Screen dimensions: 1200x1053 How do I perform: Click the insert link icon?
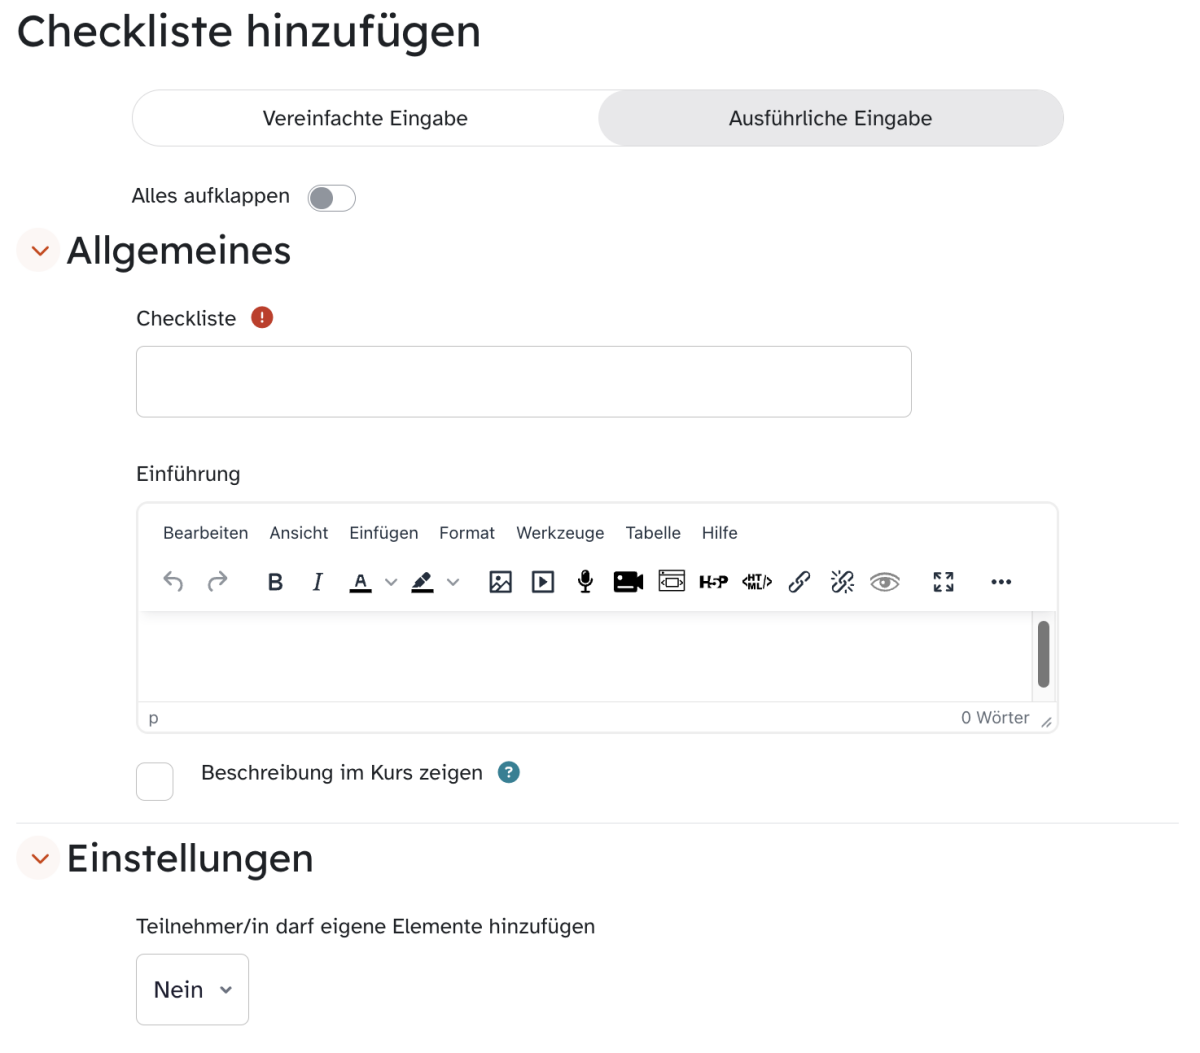coord(799,582)
